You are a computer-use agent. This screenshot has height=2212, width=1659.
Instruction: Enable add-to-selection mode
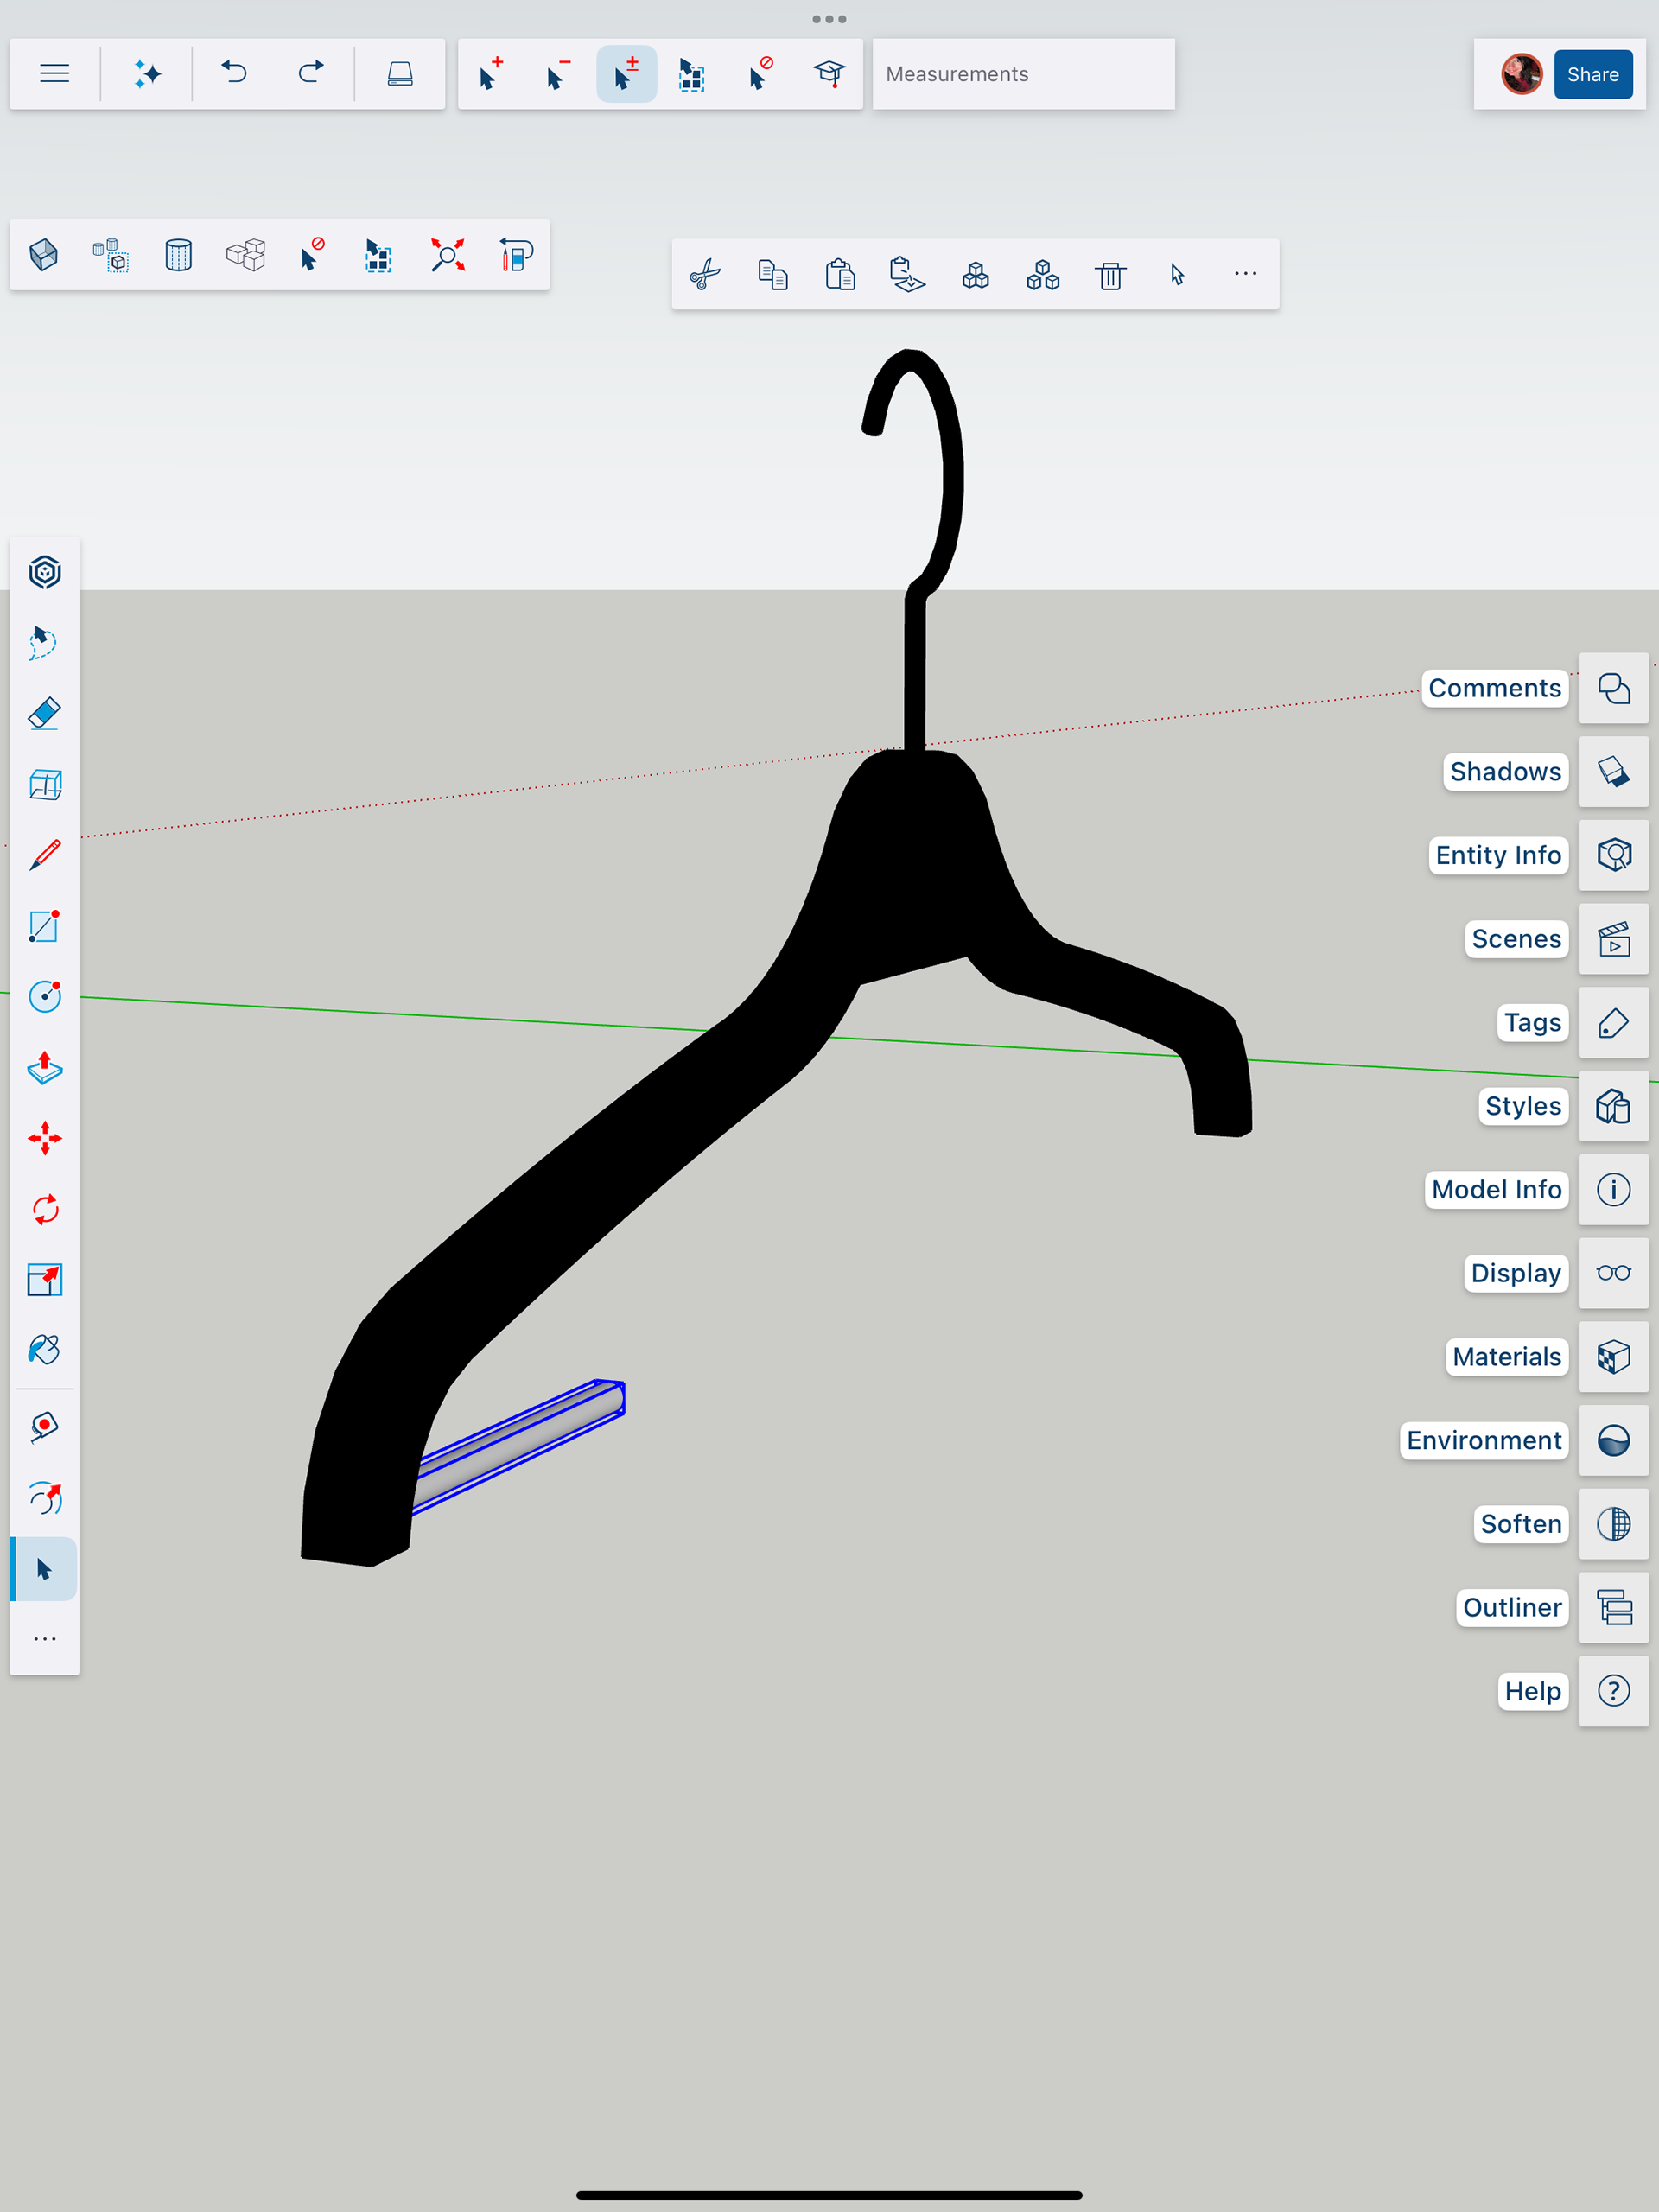point(490,74)
